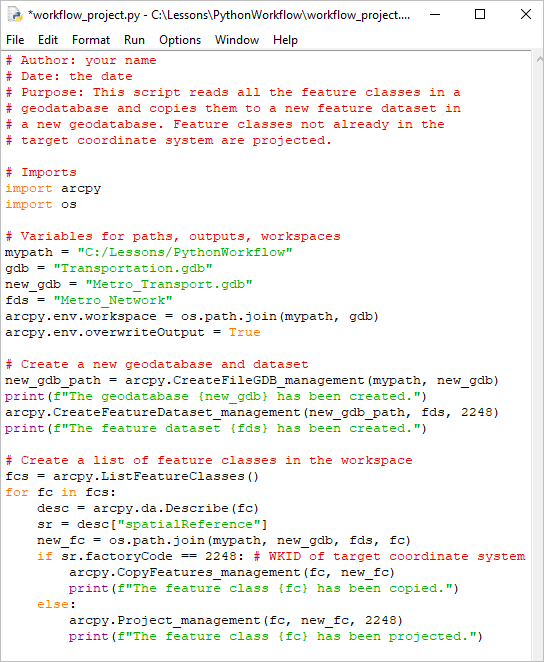Viewport: 544px width, 662px height.
Task: Click the "C:/Lessons/PythonWorkflow" string
Action: [x=185, y=252]
